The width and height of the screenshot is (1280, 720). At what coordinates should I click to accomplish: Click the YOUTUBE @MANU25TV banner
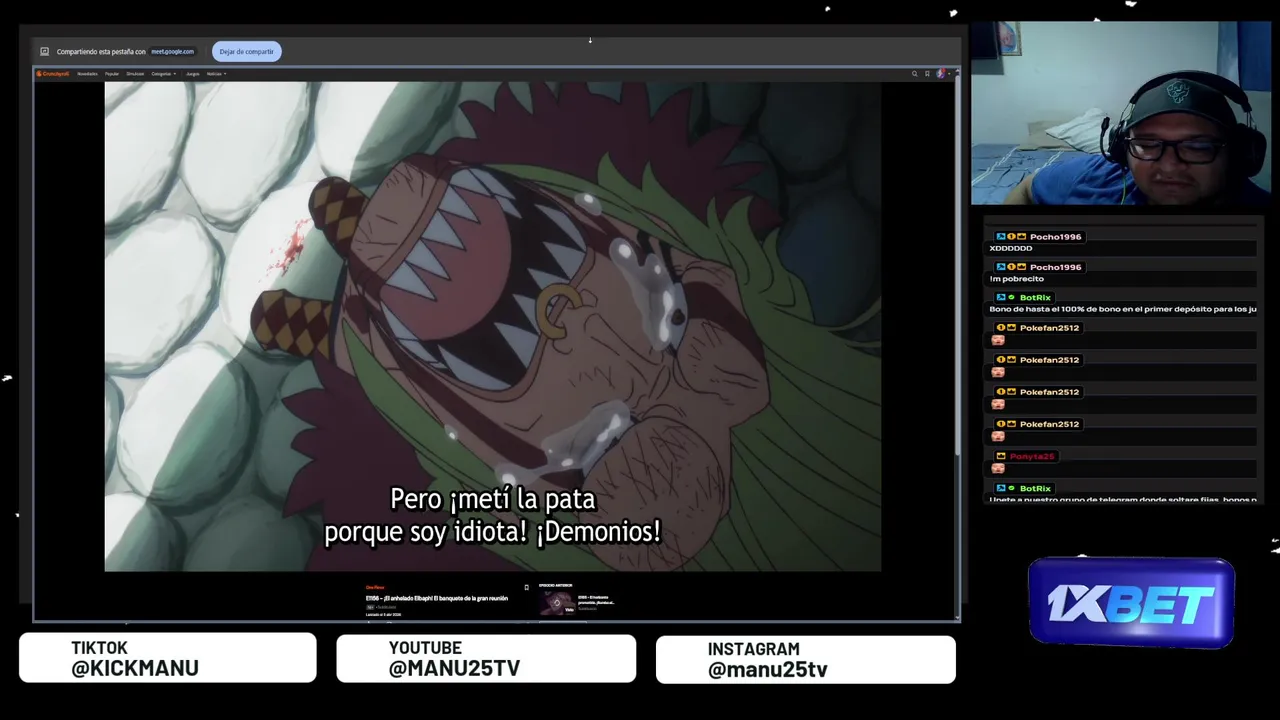(x=485, y=658)
